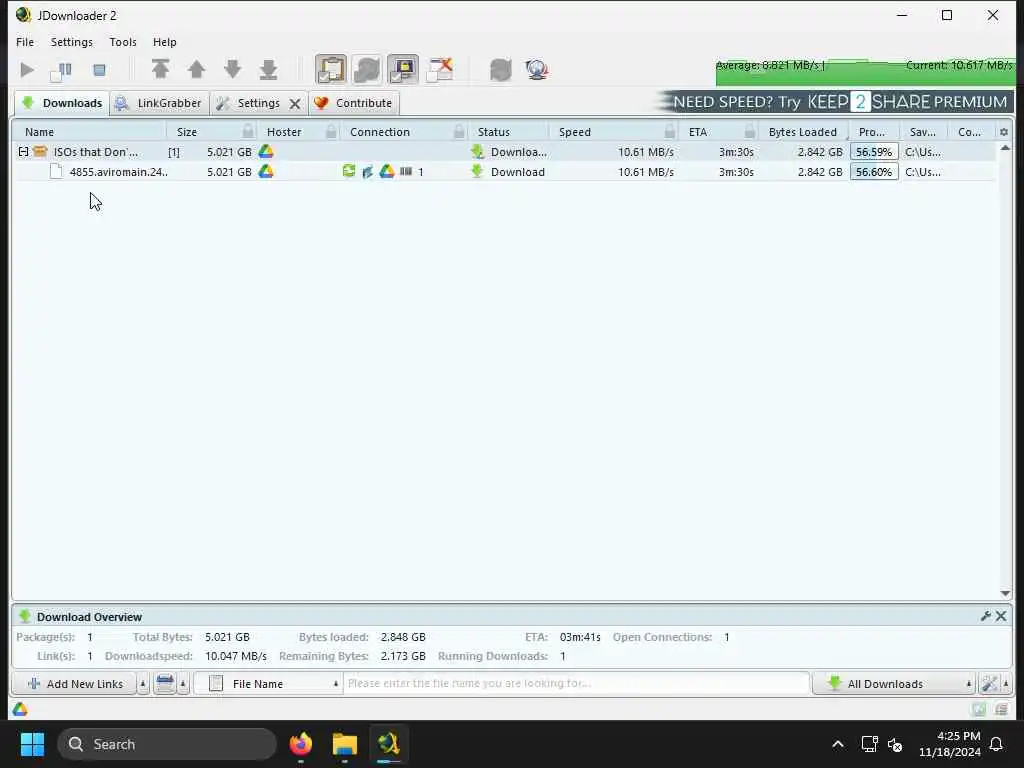Open the Add New Links dropdown arrow
The width and height of the screenshot is (1024, 768).
click(143, 684)
